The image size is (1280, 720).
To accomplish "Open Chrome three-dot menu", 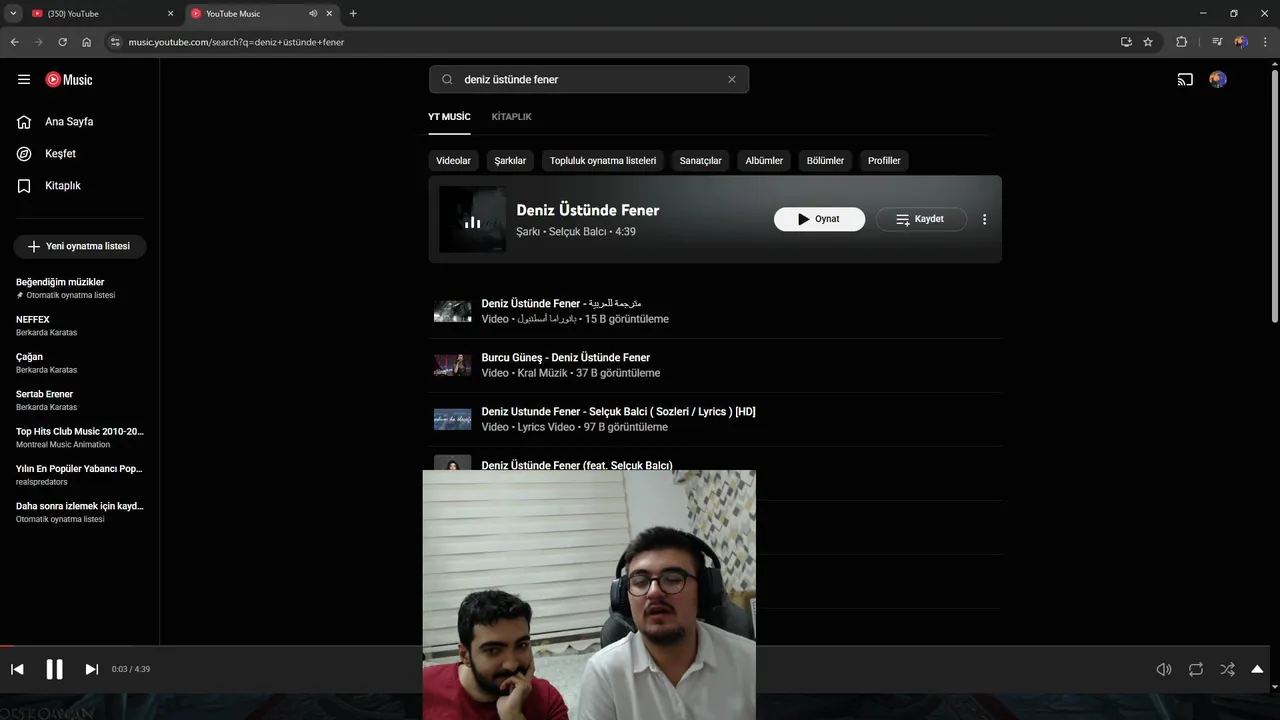I will coord(1266,42).
